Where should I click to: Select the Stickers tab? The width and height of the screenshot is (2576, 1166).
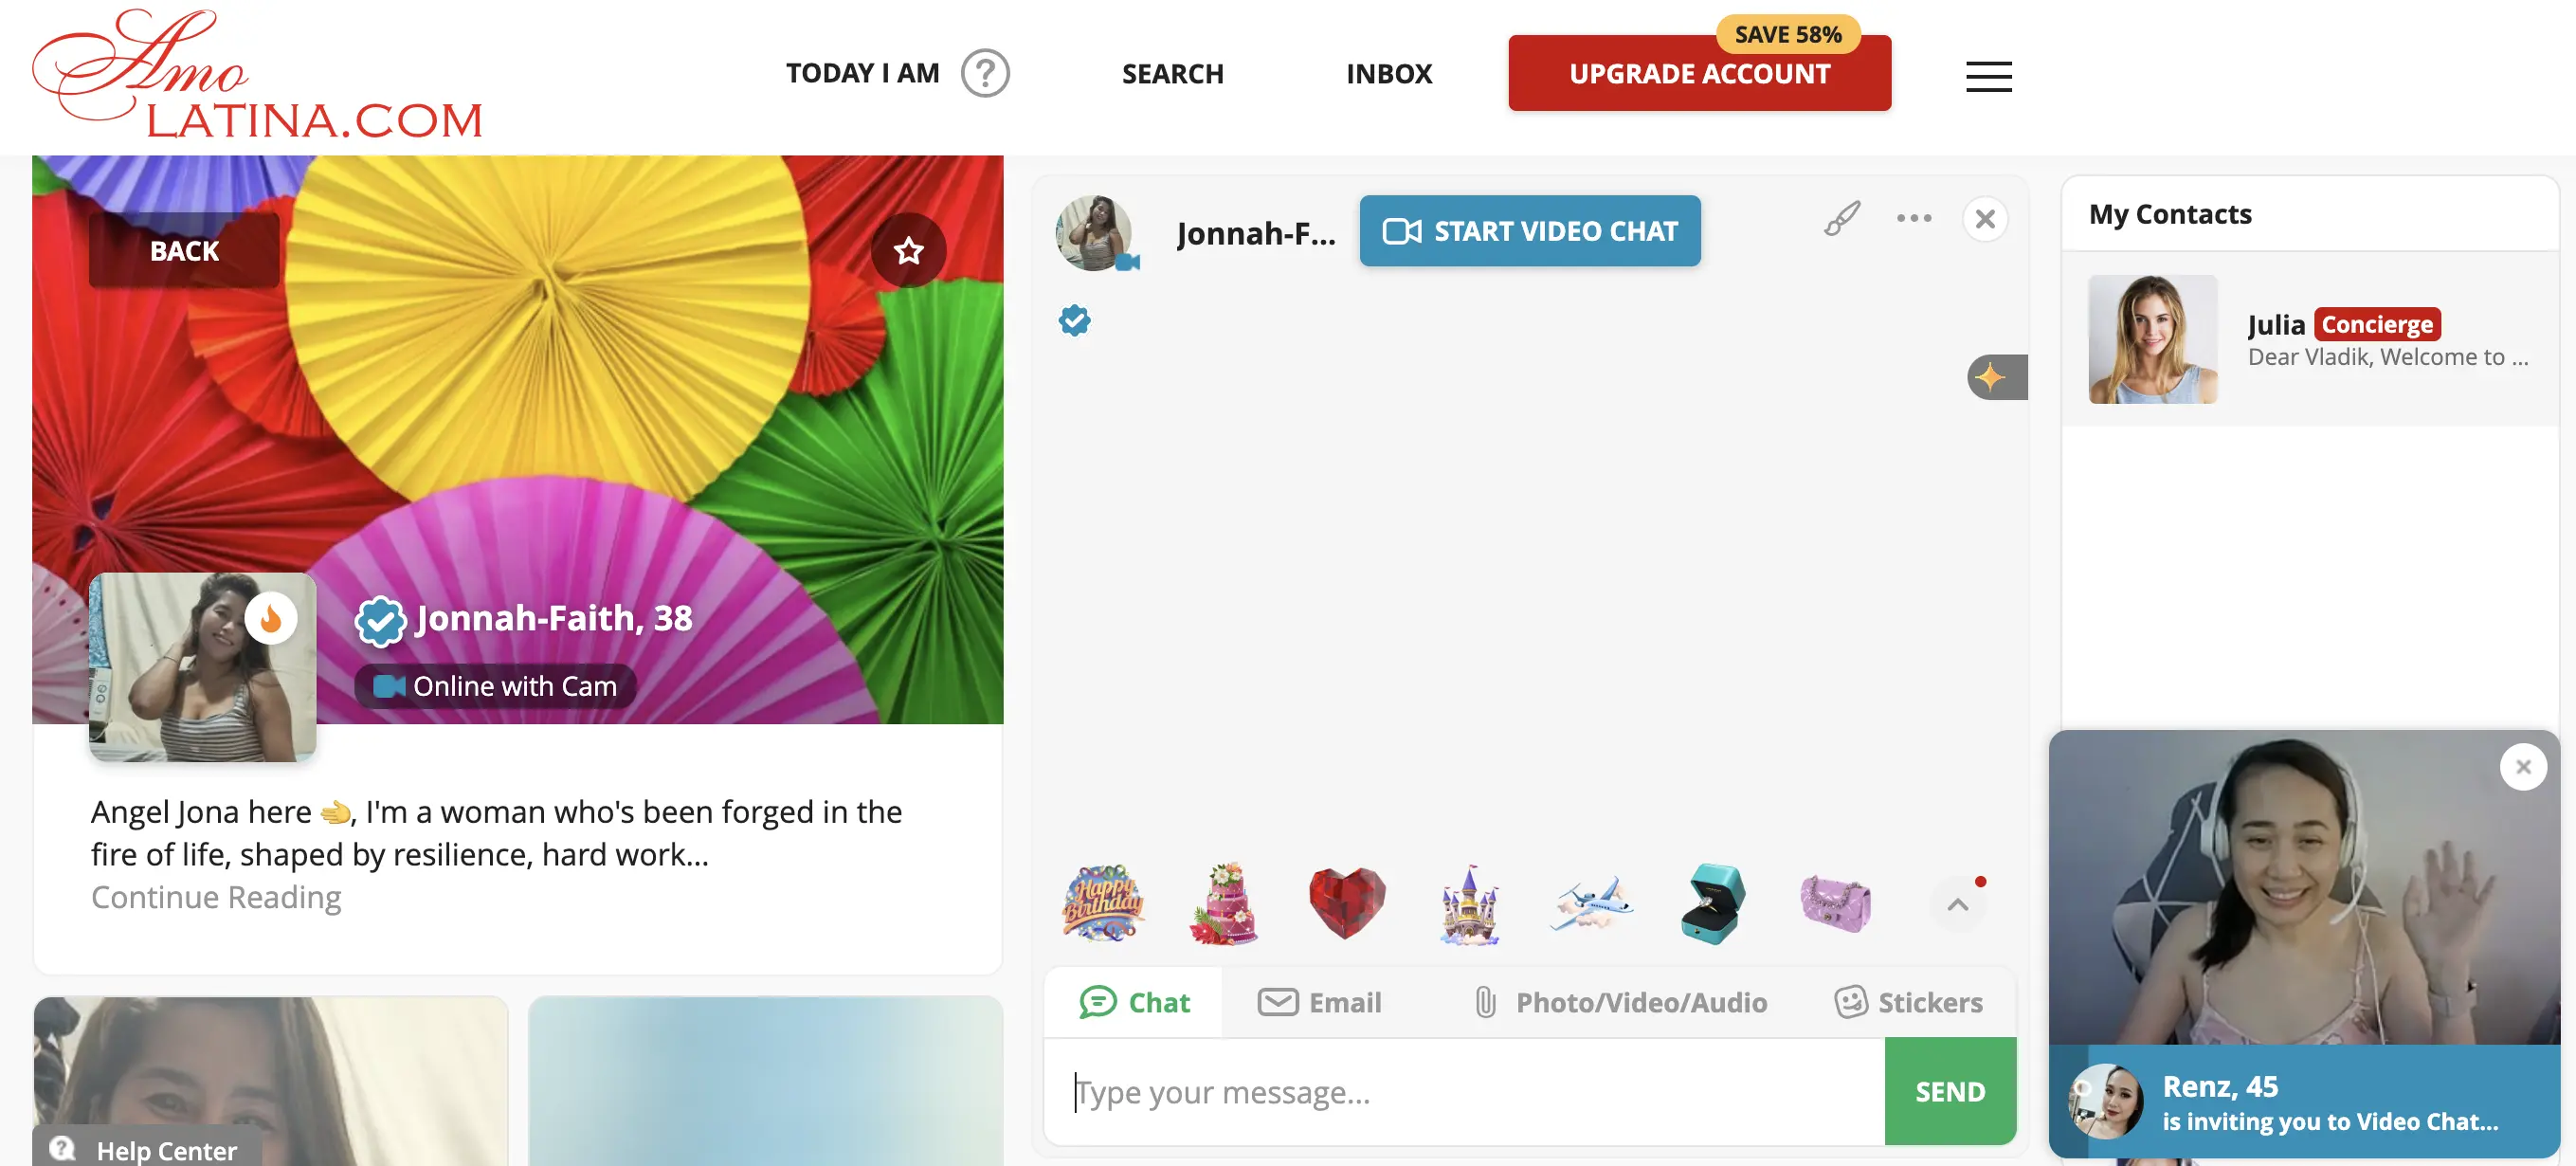(1908, 1002)
